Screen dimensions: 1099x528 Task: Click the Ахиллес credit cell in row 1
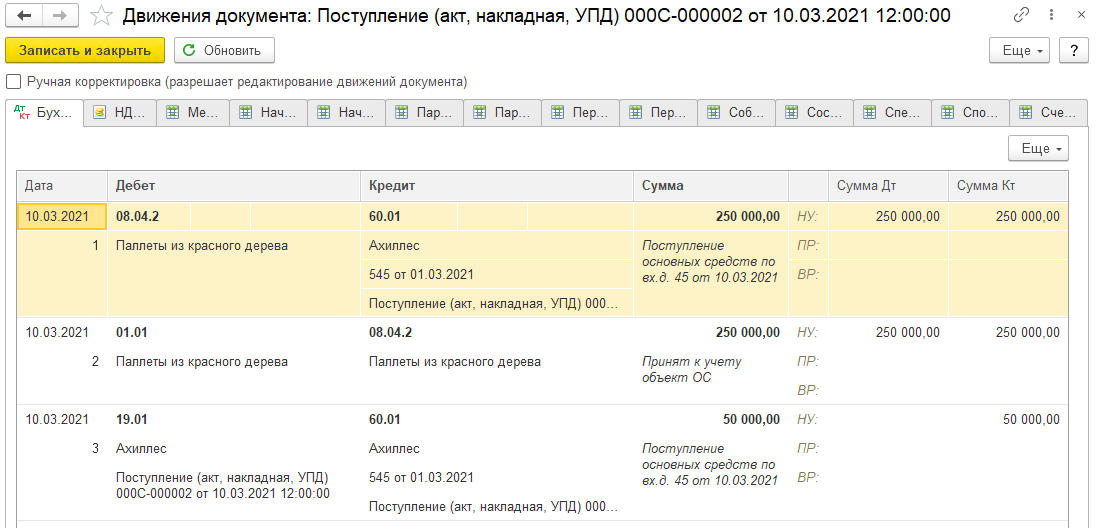click(x=395, y=245)
